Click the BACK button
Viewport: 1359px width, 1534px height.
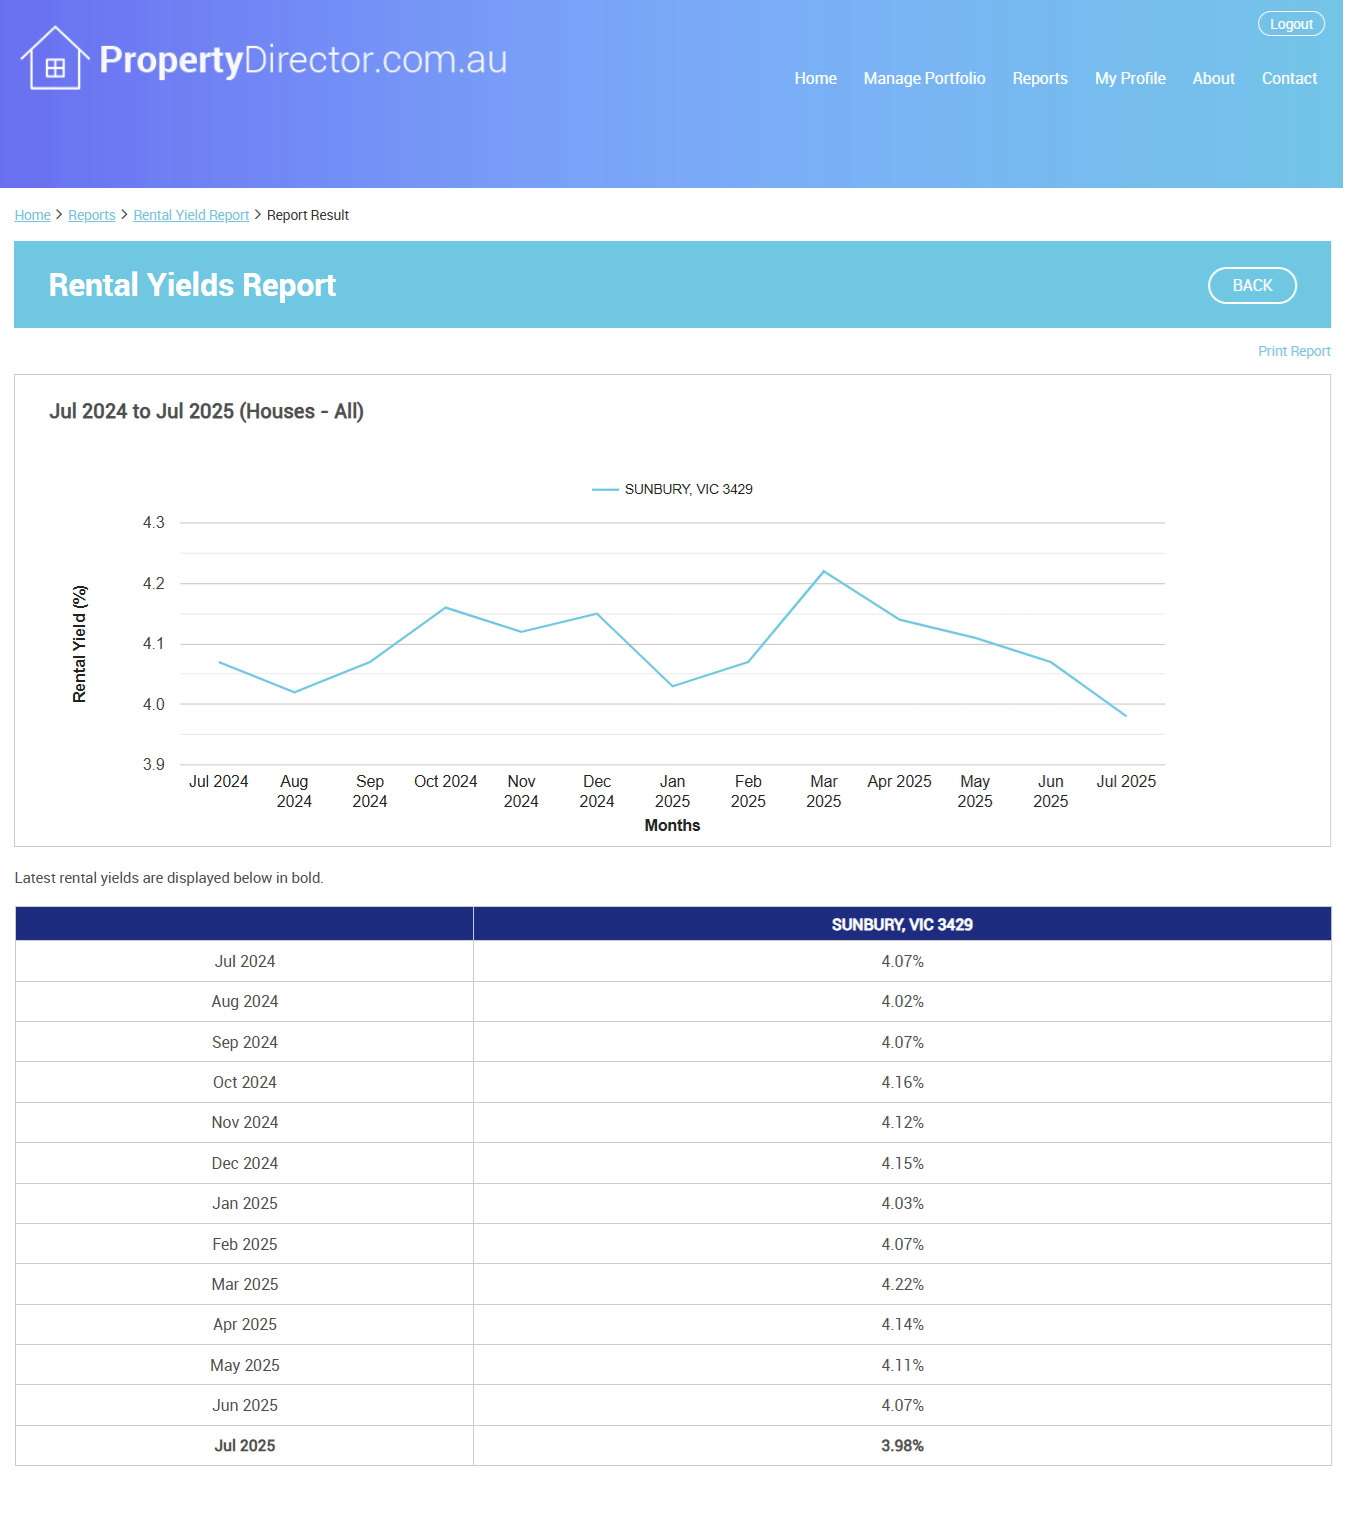coord(1252,285)
